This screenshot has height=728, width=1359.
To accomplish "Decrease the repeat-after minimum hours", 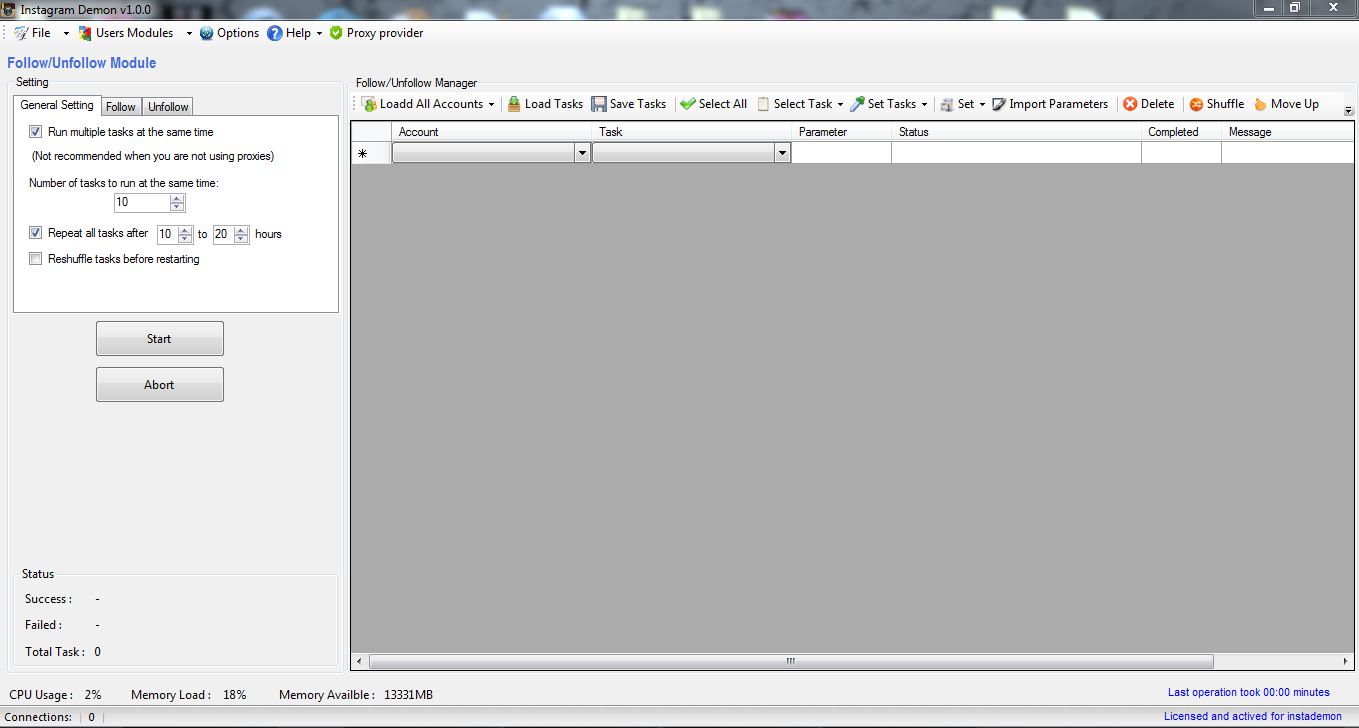I will point(185,239).
